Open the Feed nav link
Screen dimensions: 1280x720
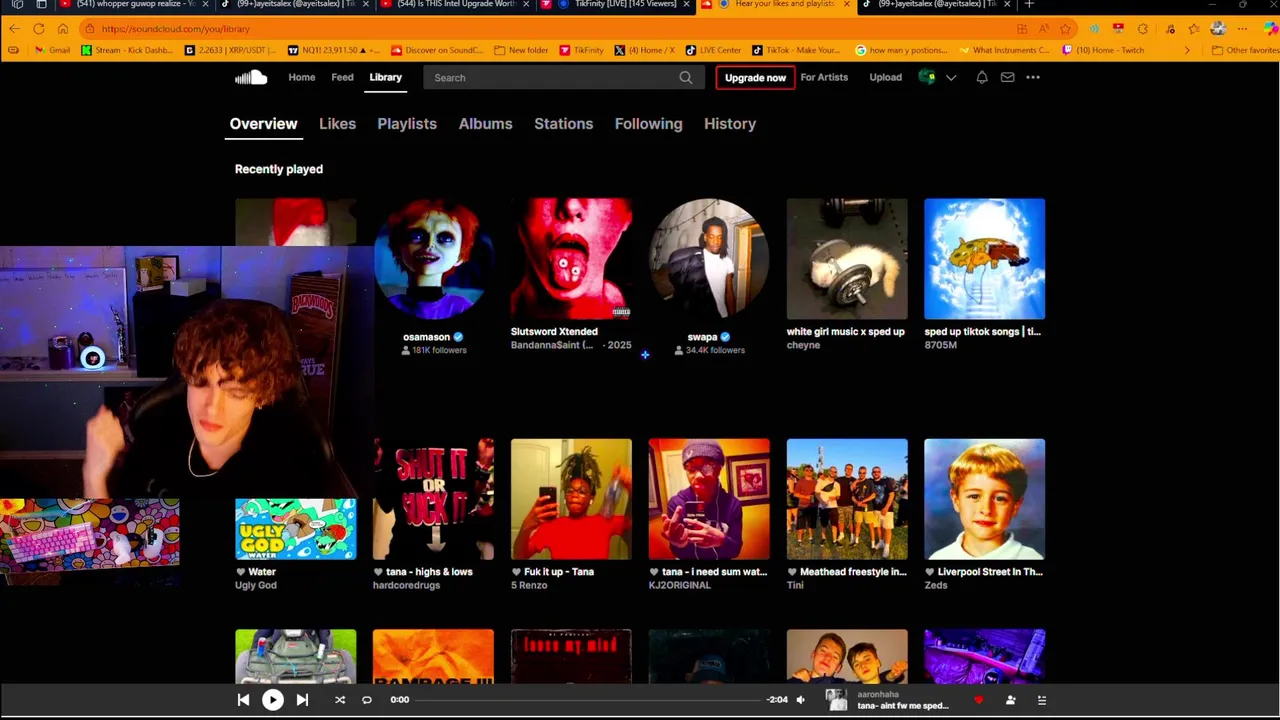[342, 77]
